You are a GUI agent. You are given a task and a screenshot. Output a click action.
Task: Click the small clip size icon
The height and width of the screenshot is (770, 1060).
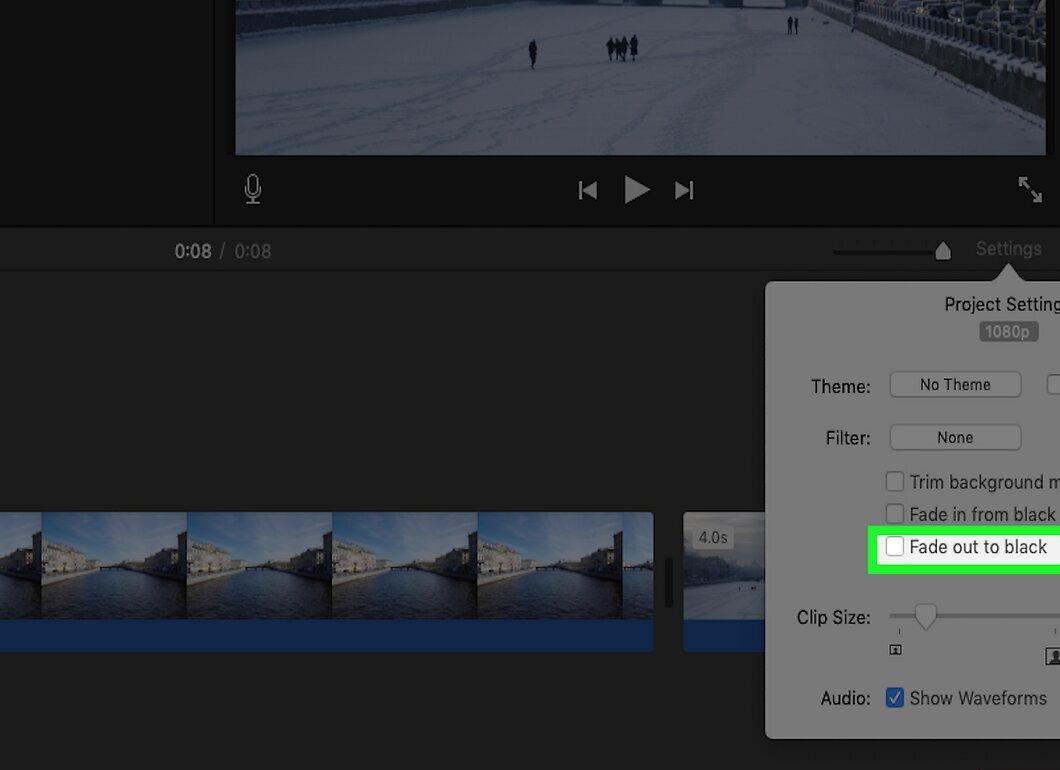coord(895,650)
